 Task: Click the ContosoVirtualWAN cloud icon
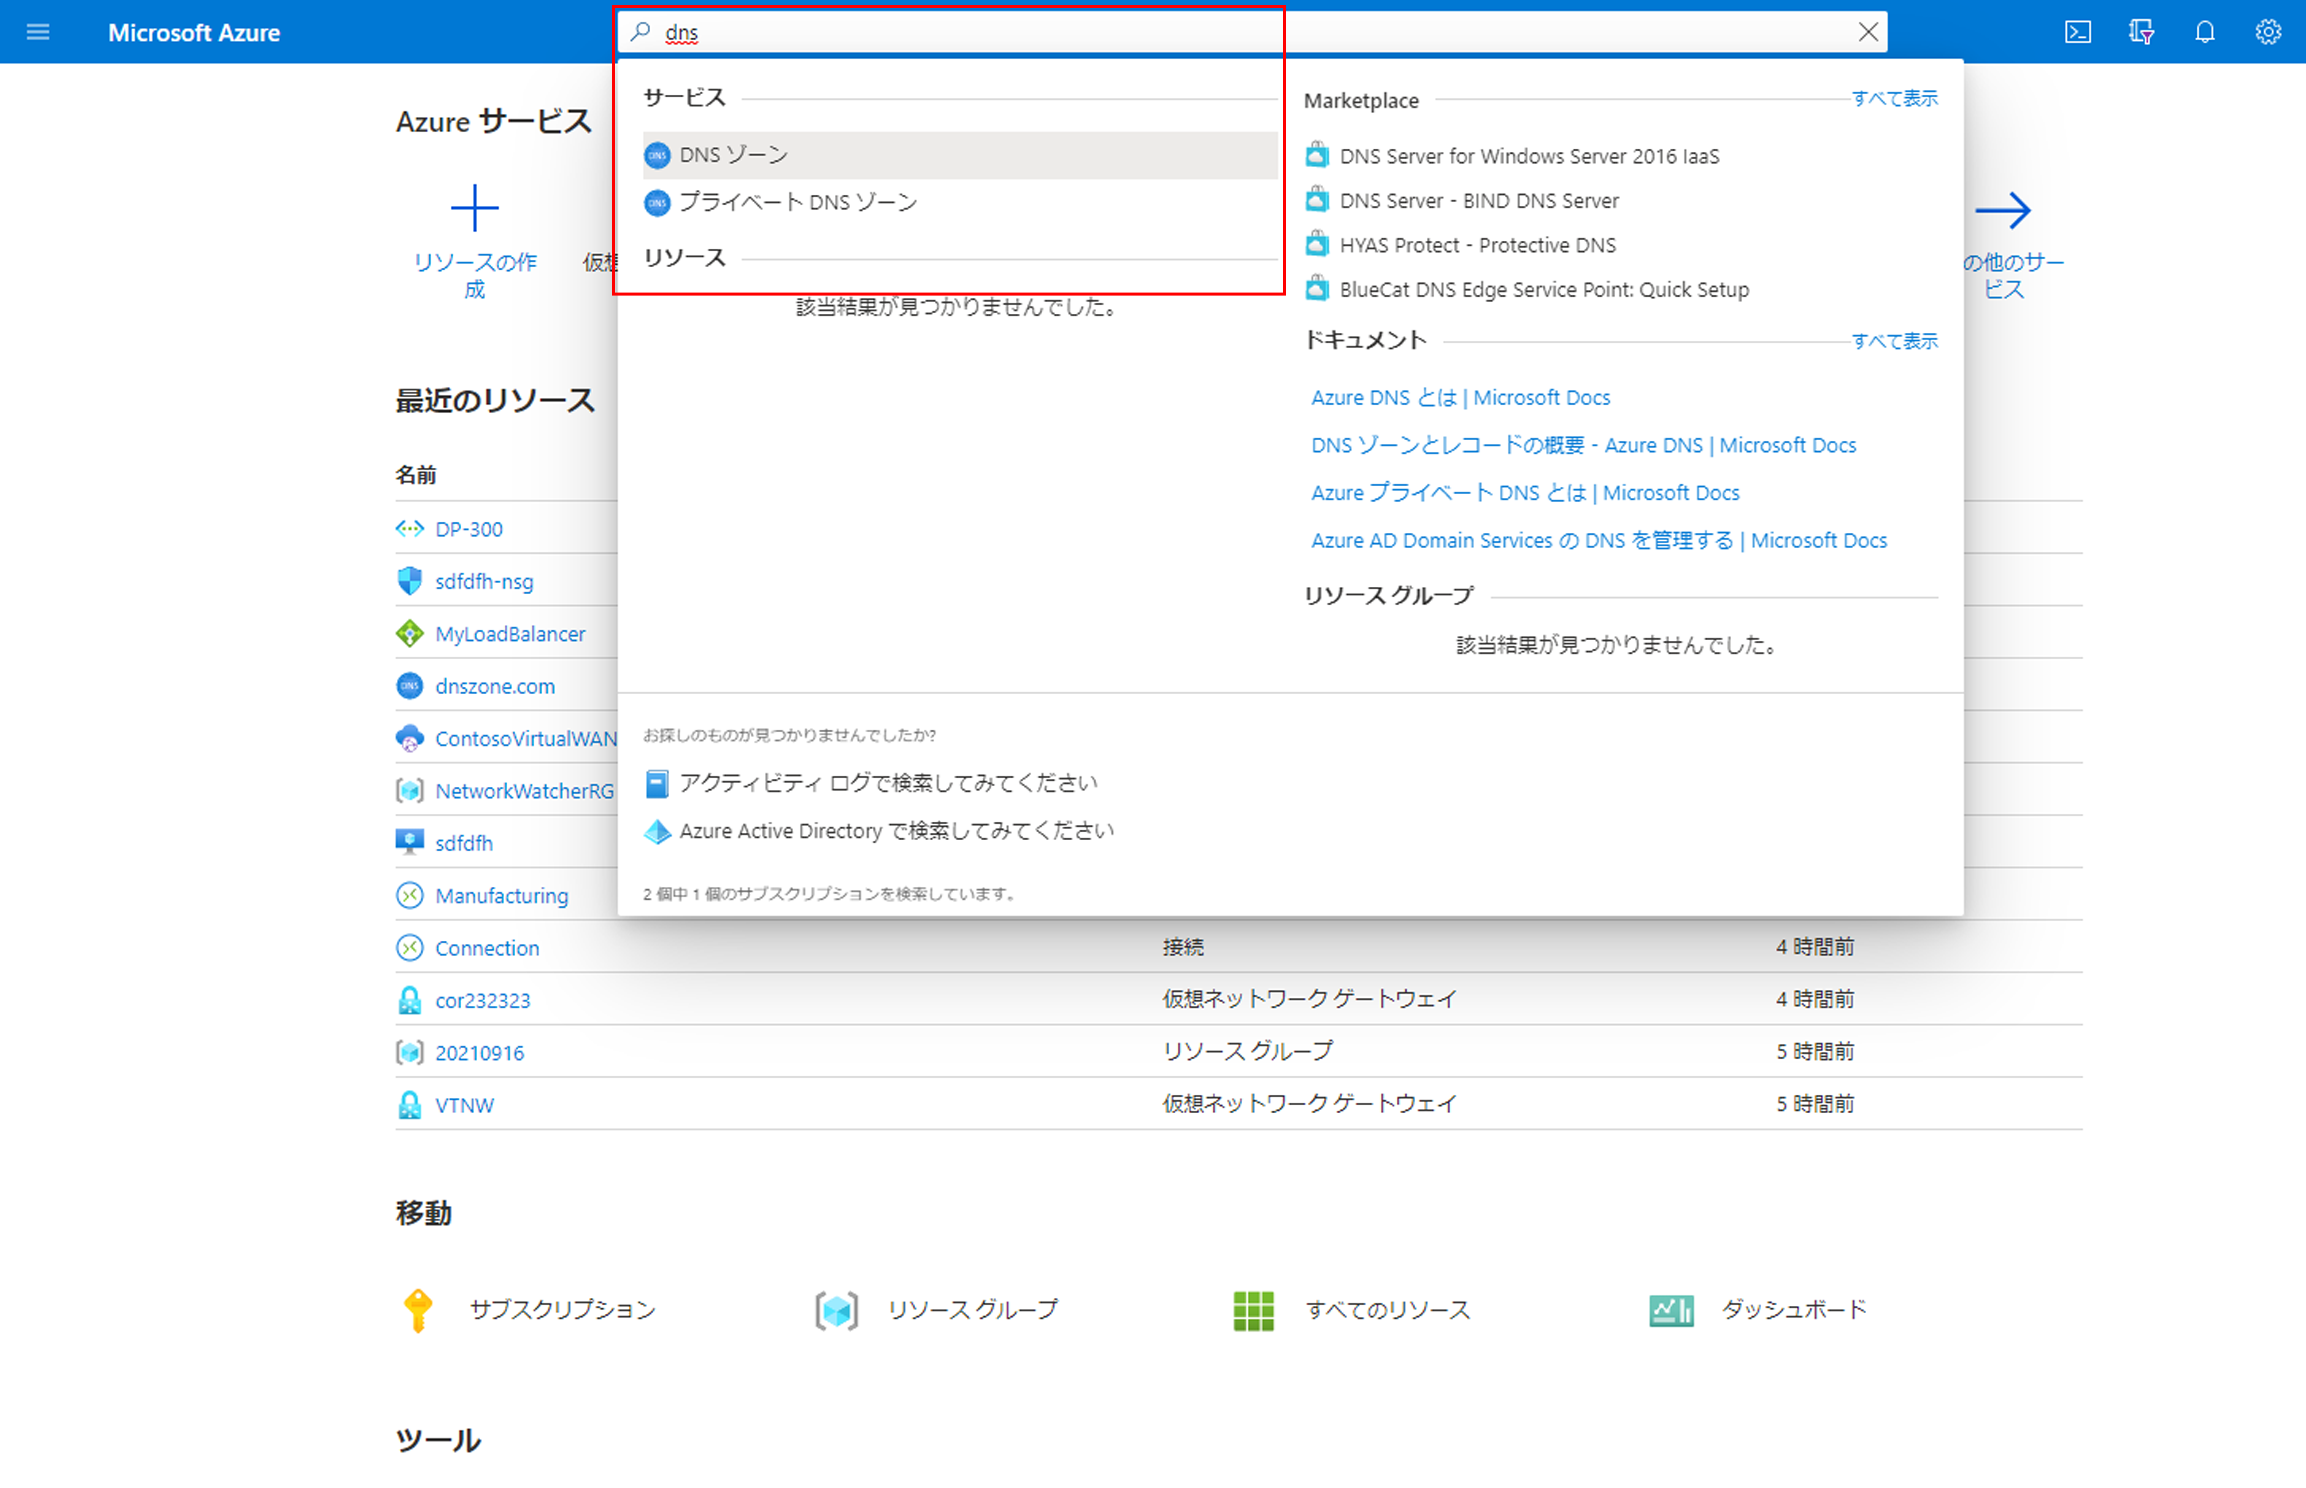pyautogui.click(x=410, y=739)
